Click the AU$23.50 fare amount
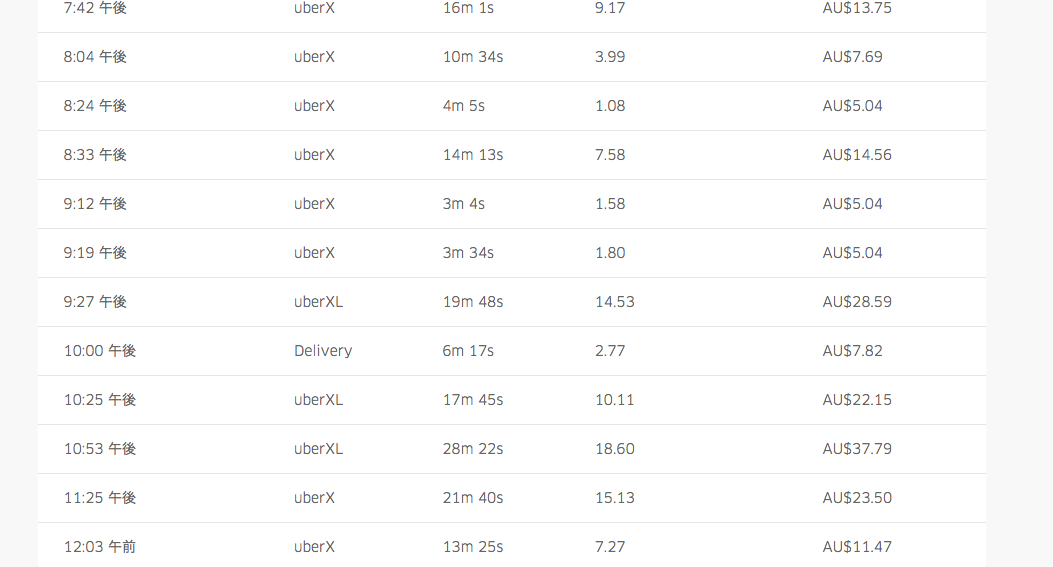1053x567 pixels. tap(857, 498)
